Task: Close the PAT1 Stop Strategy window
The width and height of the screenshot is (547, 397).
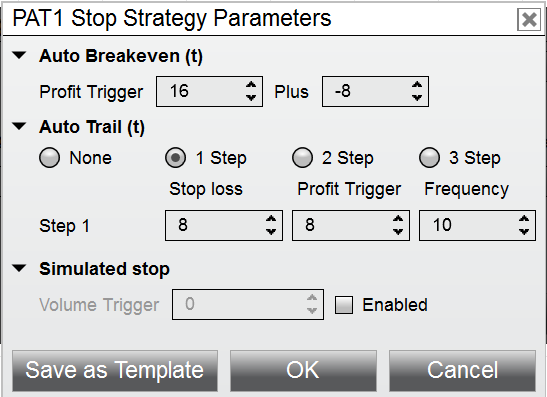Action: coord(529,20)
